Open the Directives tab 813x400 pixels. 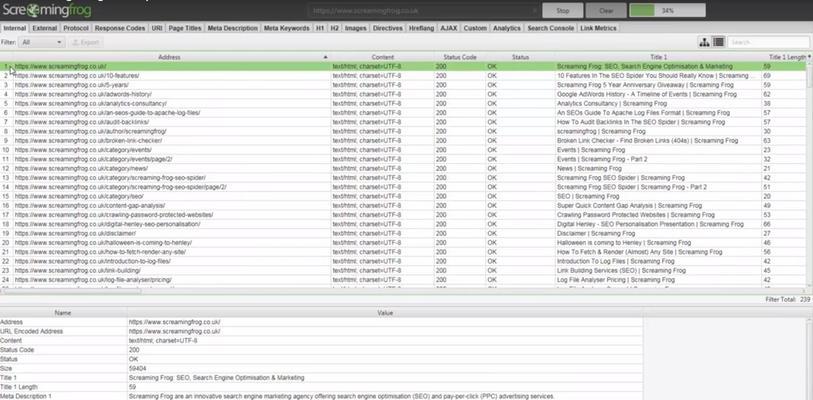(388, 29)
